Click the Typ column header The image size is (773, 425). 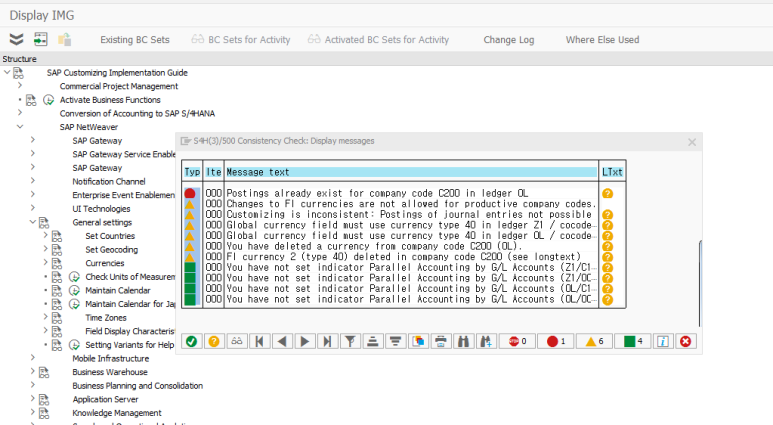(192, 172)
